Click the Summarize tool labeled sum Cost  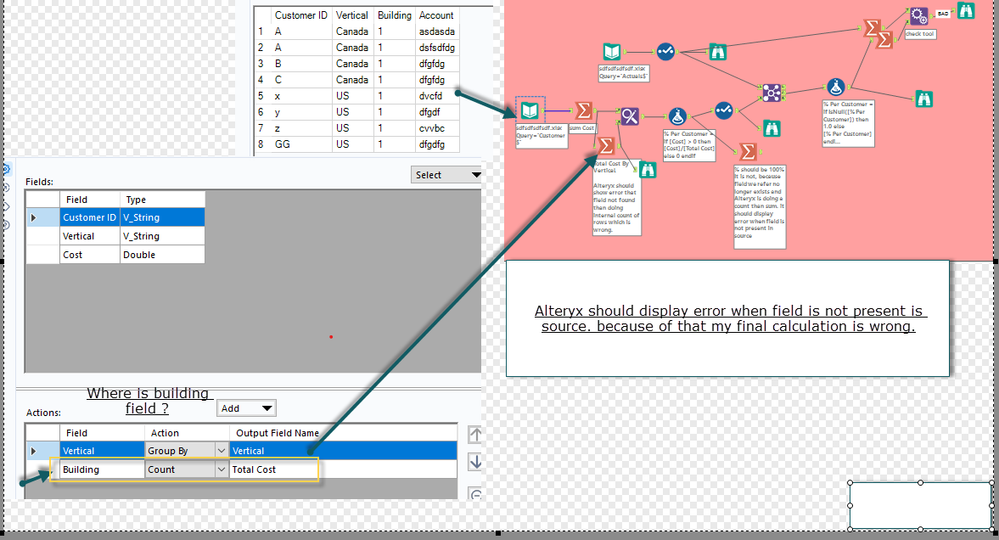(x=583, y=110)
